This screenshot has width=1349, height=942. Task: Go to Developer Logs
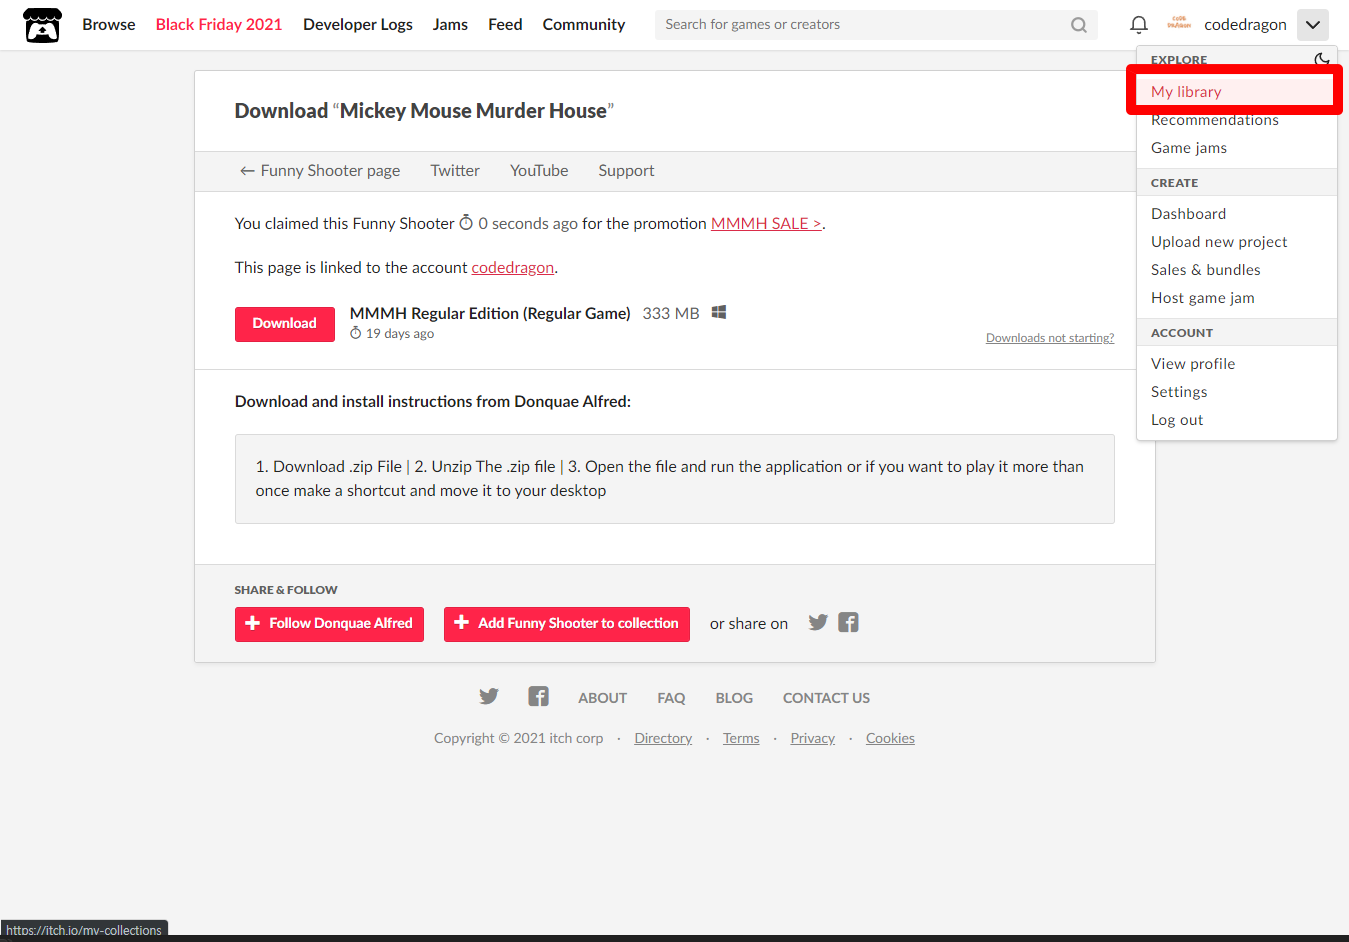click(x=358, y=24)
